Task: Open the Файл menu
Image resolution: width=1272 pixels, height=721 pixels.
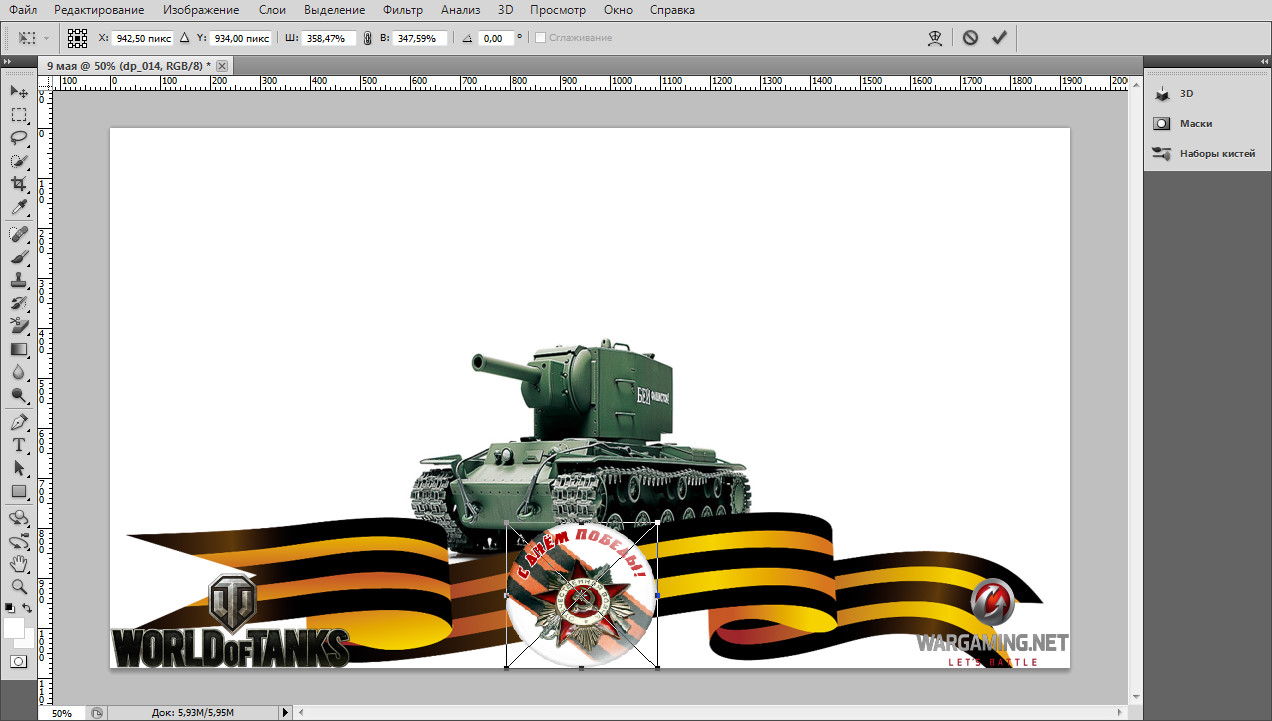Action: click(23, 10)
